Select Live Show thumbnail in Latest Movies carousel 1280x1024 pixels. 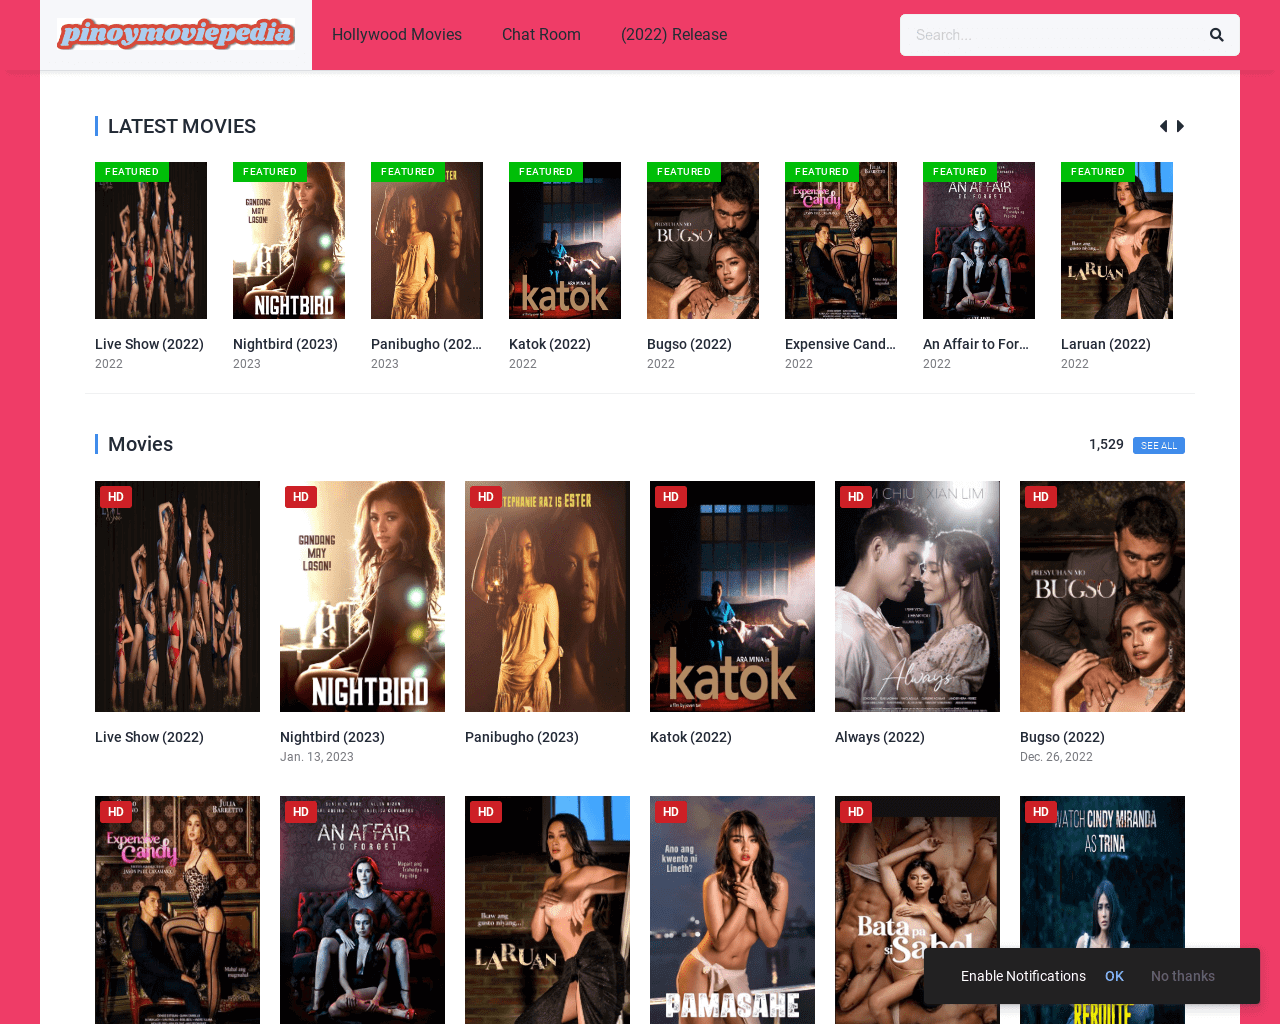tap(151, 241)
